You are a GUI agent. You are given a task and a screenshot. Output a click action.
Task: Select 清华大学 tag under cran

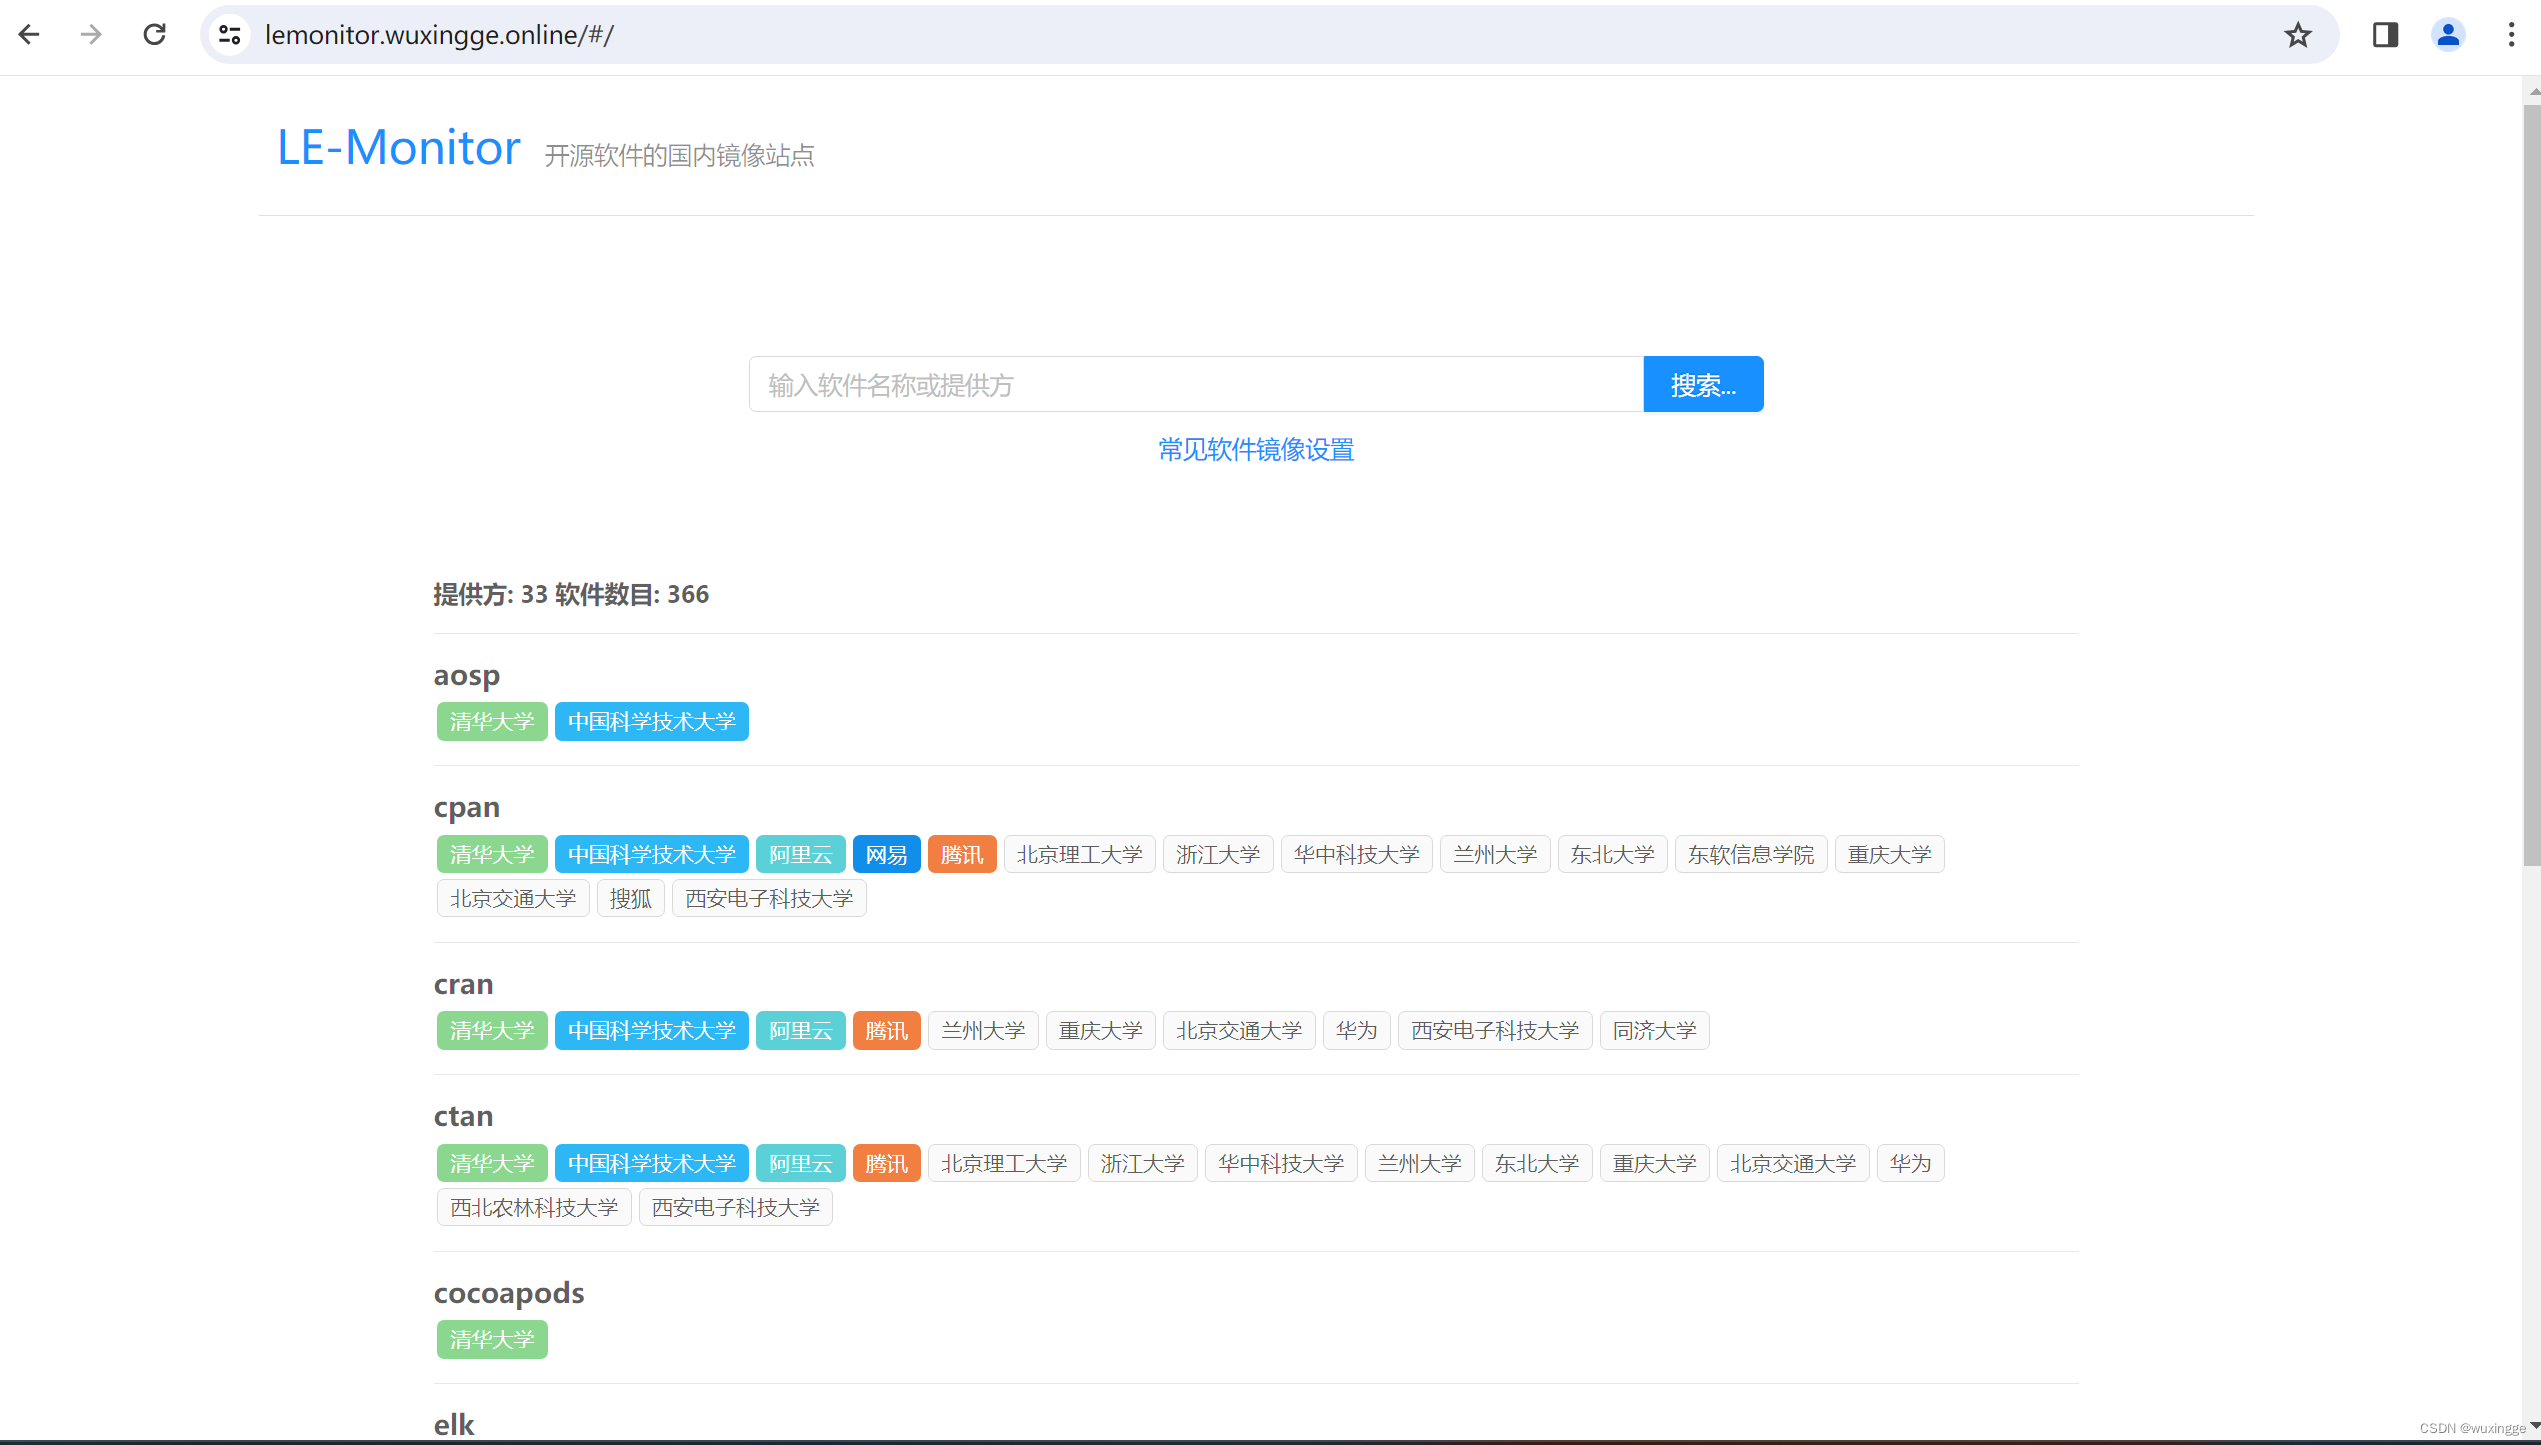coord(492,1031)
